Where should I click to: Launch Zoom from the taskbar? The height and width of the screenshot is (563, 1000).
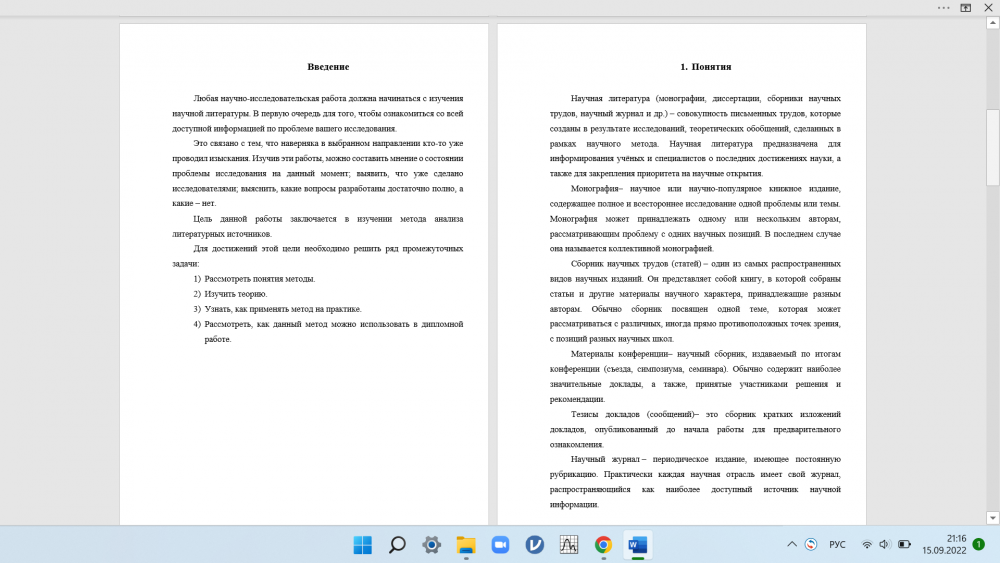tap(500, 545)
